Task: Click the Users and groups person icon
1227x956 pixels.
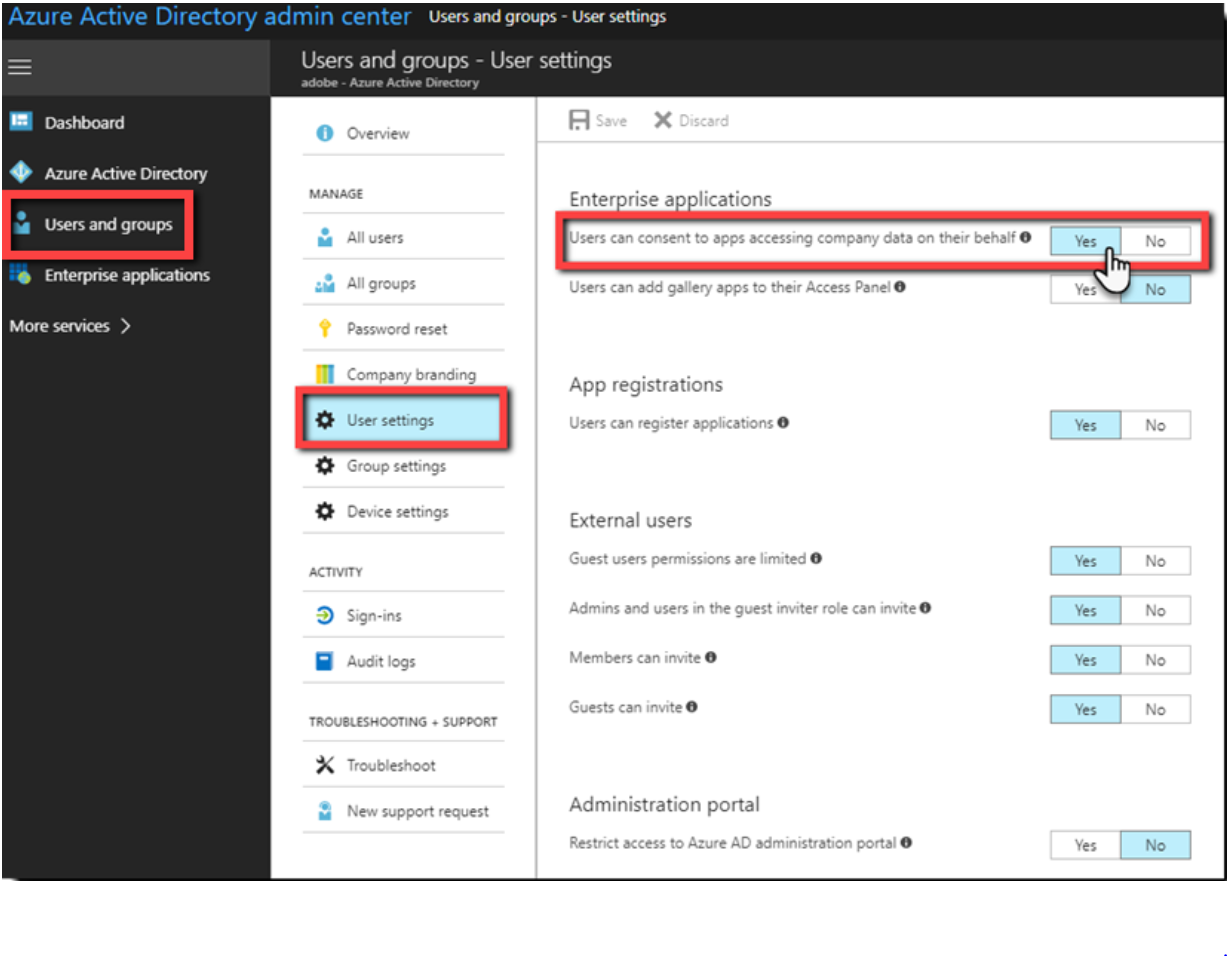Action: click(x=22, y=224)
